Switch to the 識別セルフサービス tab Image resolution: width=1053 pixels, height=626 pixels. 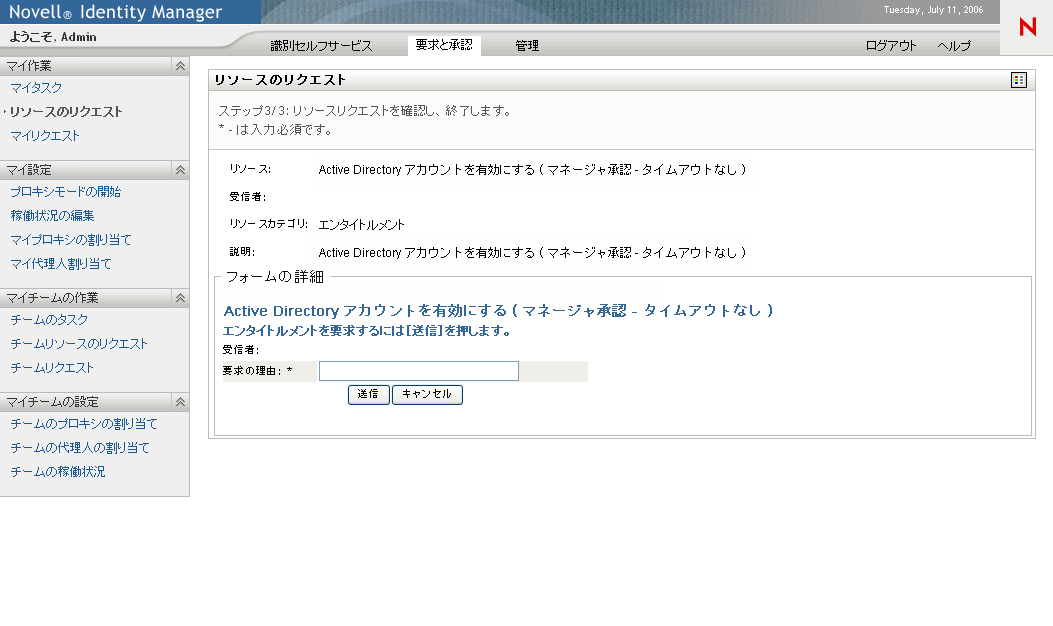(x=321, y=46)
